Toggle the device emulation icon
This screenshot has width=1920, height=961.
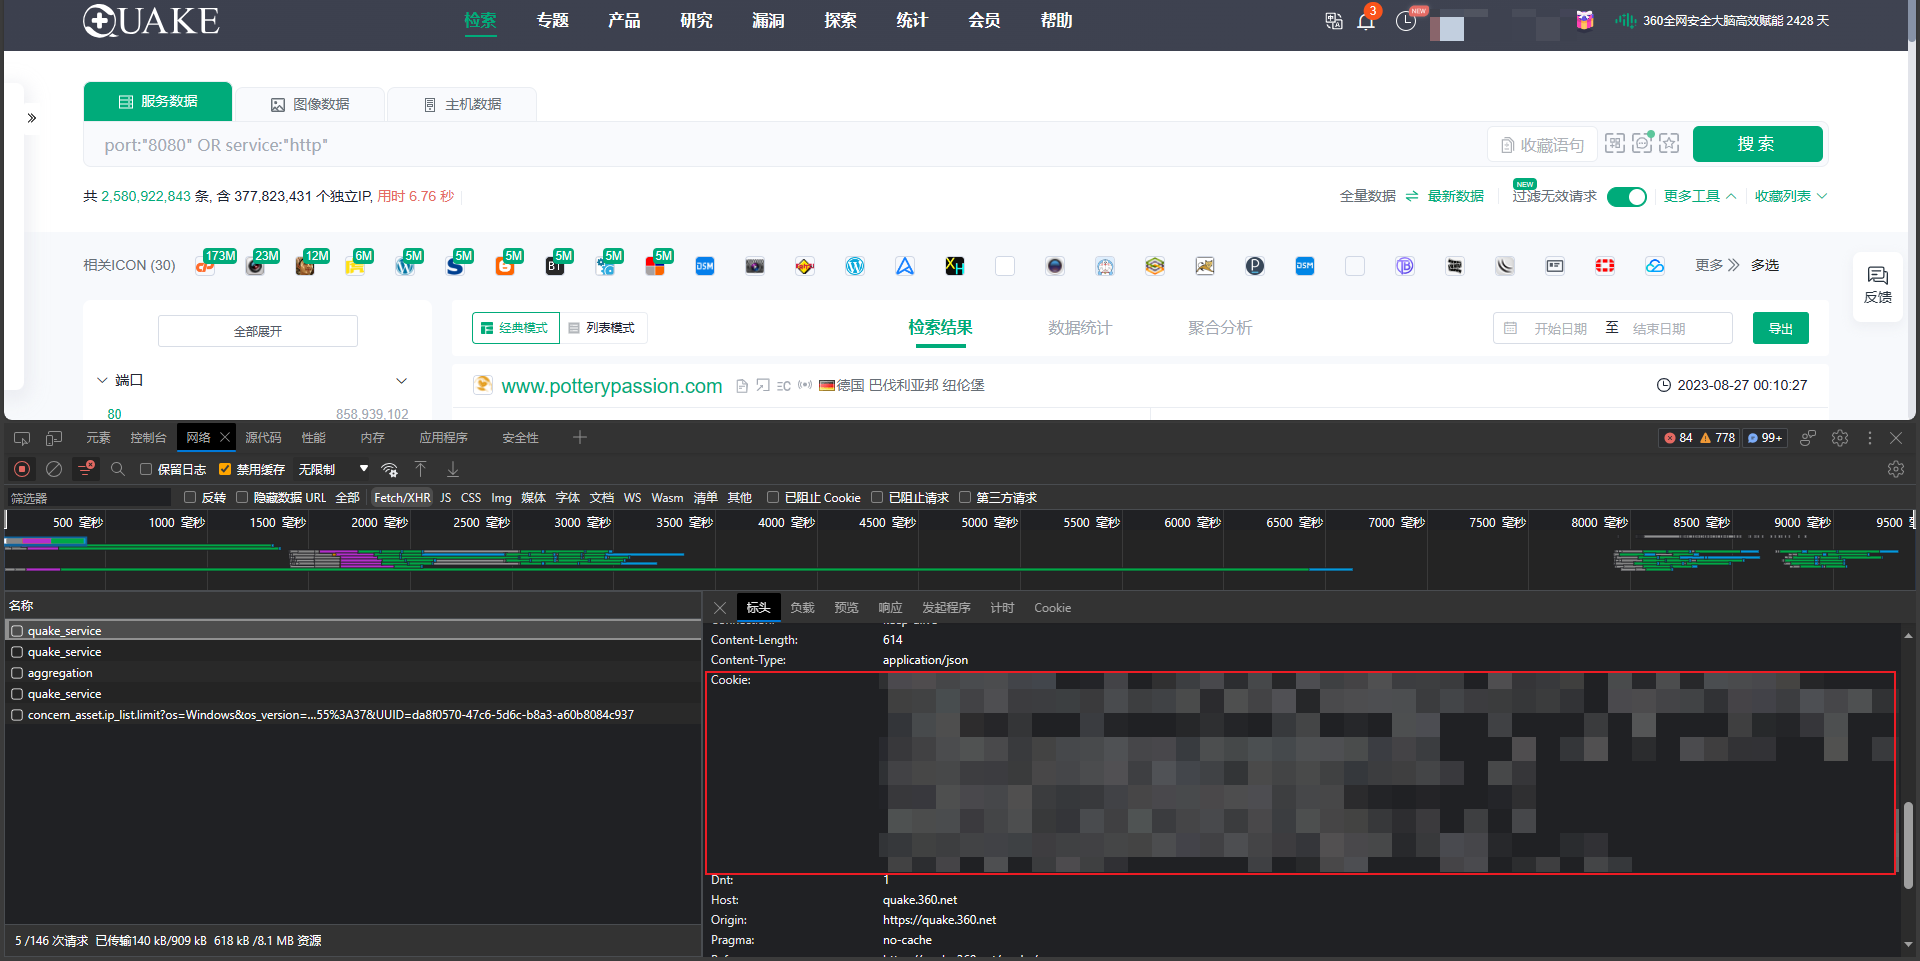tap(54, 438)
